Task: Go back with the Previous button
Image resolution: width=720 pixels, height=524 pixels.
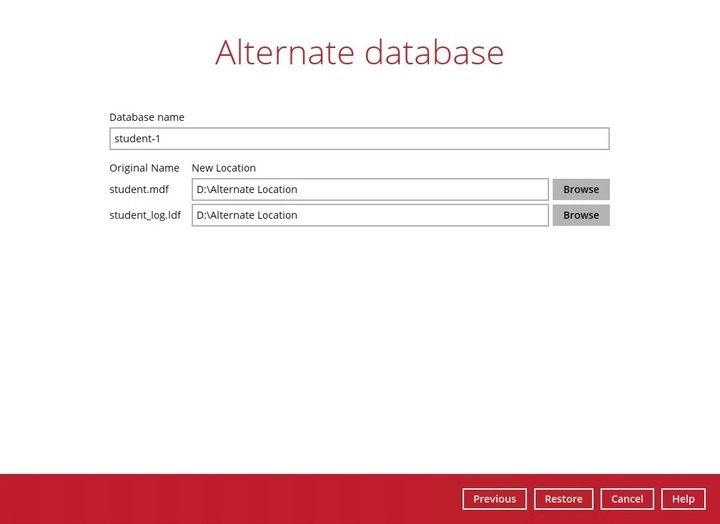Action: click(x=494, y=499)
